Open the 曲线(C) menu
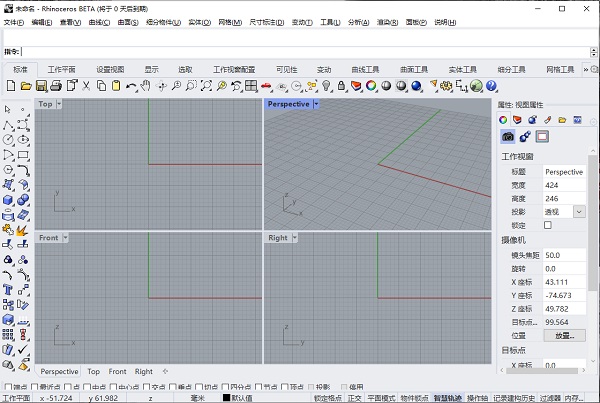Image resolution: width=600 pixels, height=403 pixels. click(98, 21)
